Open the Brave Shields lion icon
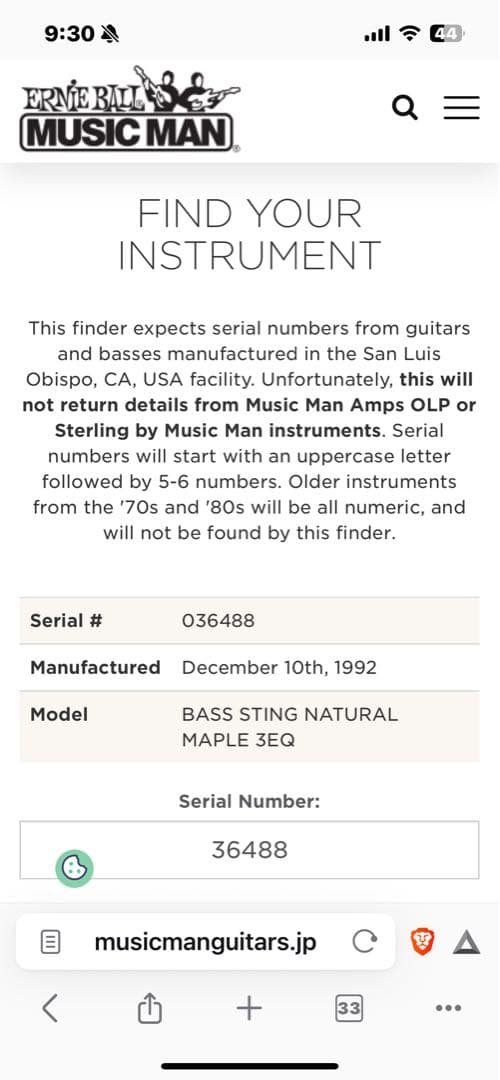Viewport: 500px width, 1080px height. tap(423, 942)
